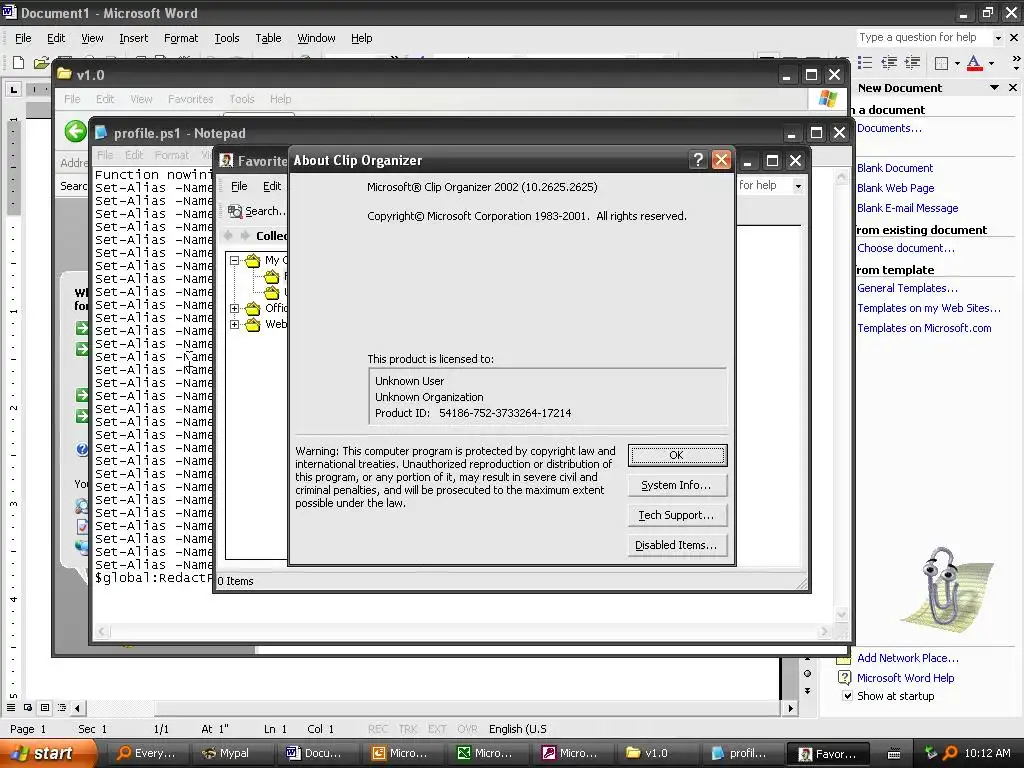The height and width of the screenshot is (768, 1024).
Task: Open Word's Window menu
Action: coord(316,38)
